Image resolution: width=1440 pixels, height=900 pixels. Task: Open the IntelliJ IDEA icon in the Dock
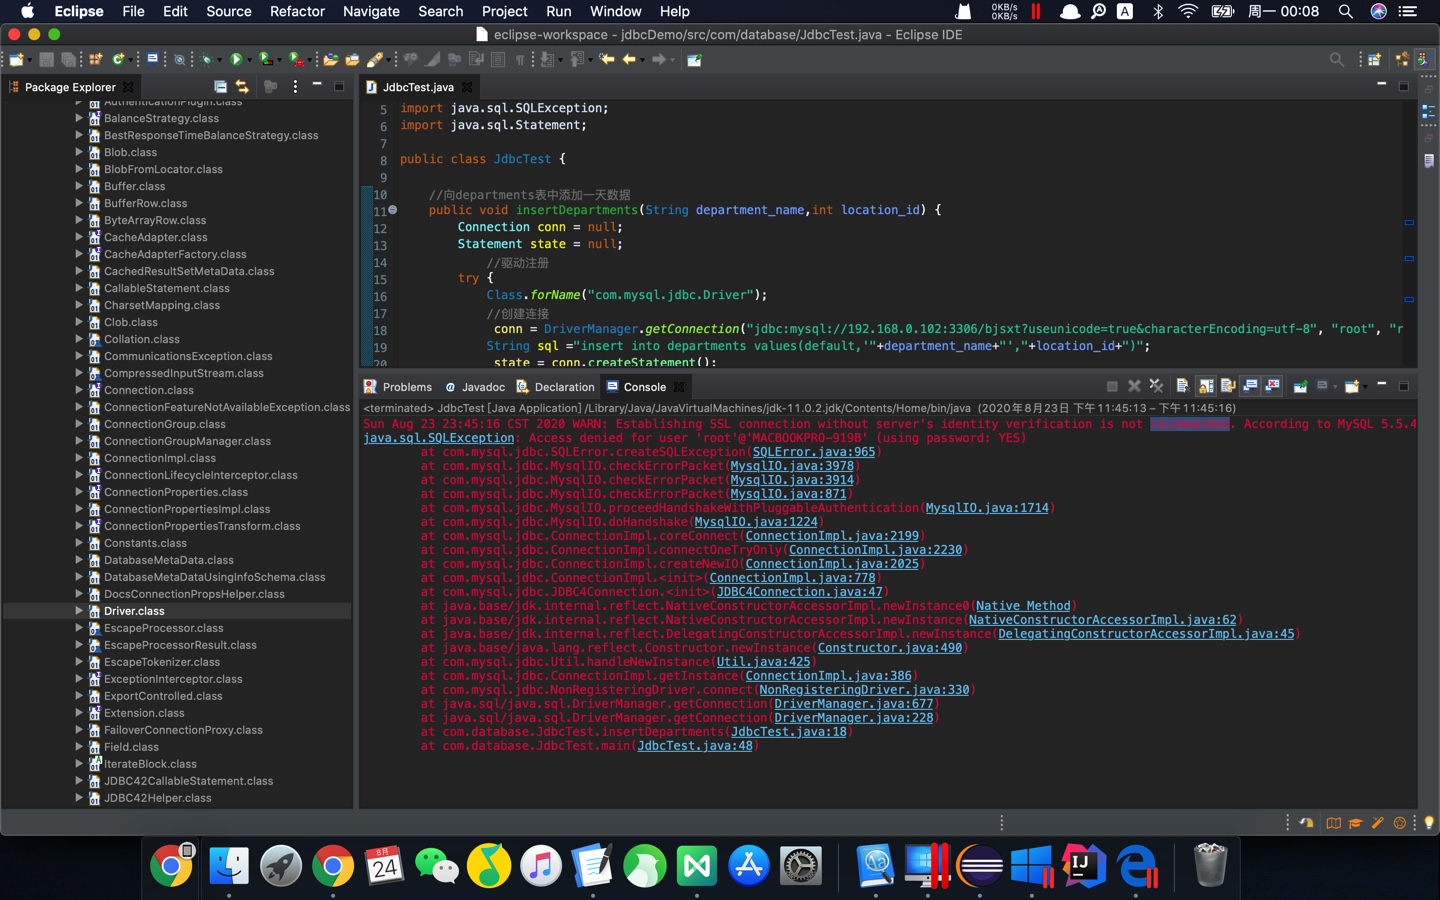coord(1083,865)
